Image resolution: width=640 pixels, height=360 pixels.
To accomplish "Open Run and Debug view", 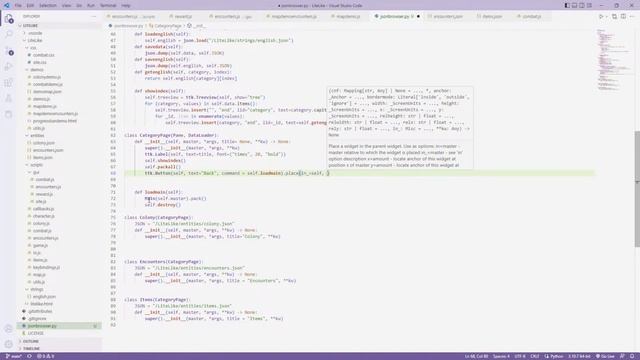I will (x=9, y=67).
